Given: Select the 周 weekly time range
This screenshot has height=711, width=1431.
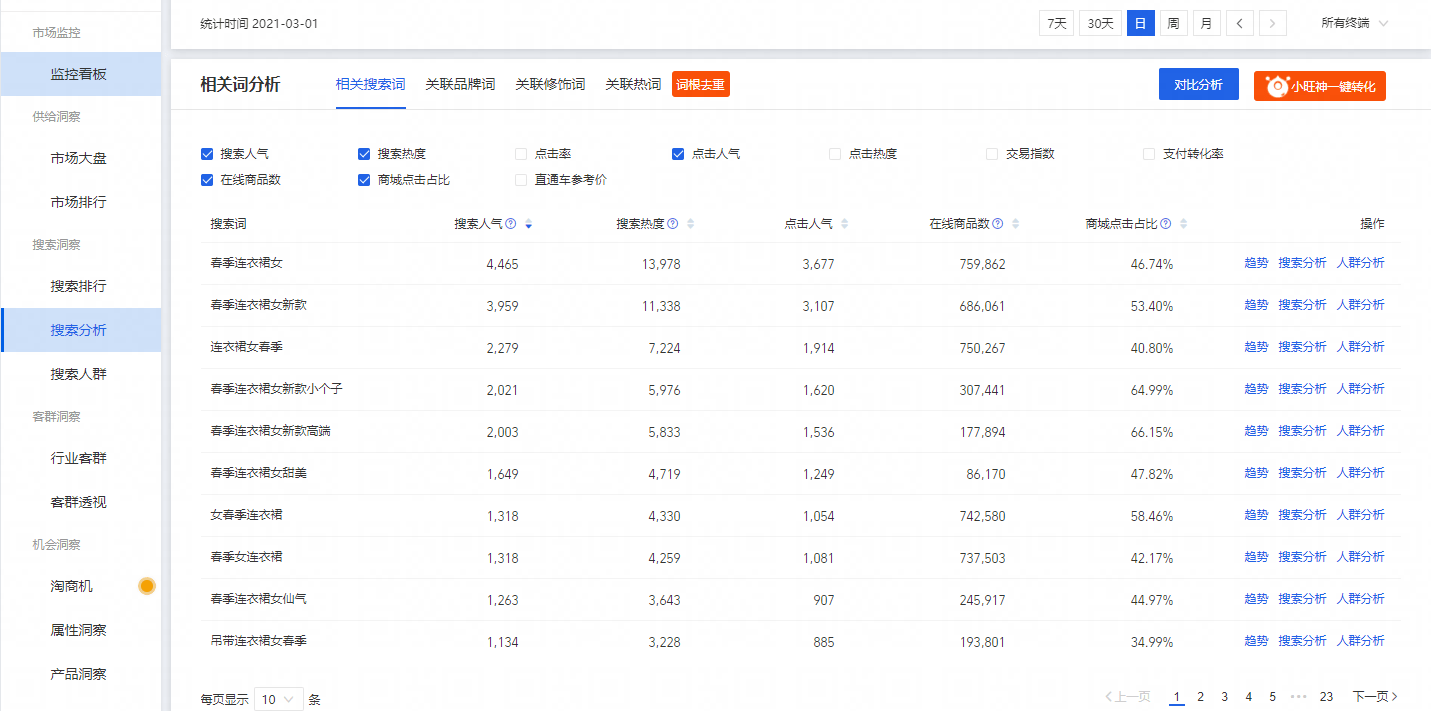Looking at the screenshot, I should click(x=1174, y=23).
